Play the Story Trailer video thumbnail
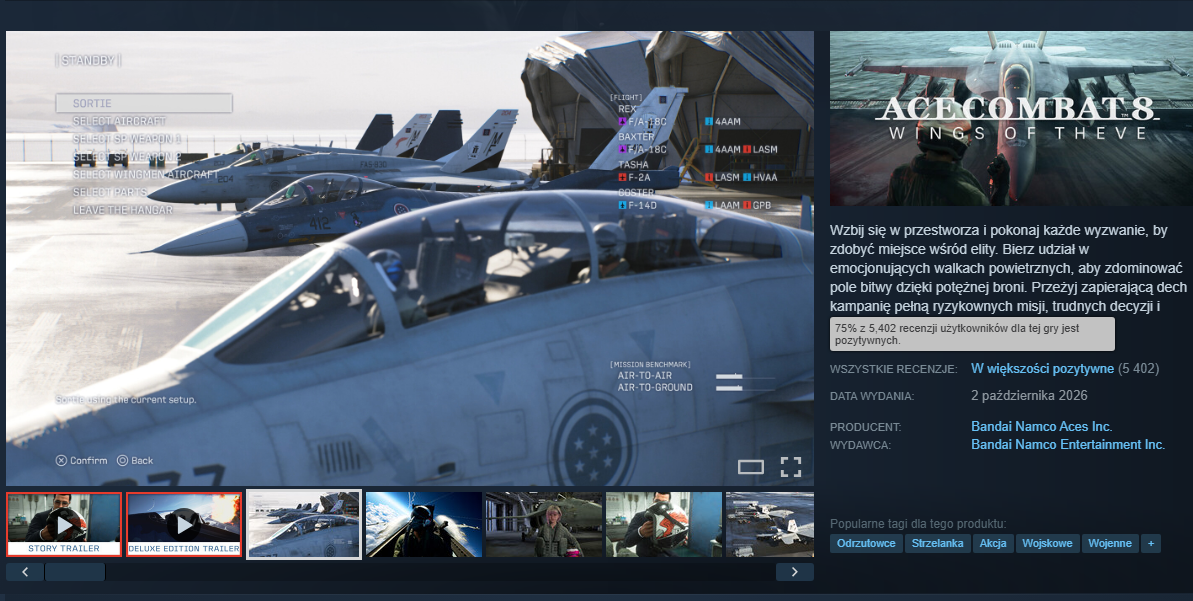Screen dimensions: 1193x601 64,525
